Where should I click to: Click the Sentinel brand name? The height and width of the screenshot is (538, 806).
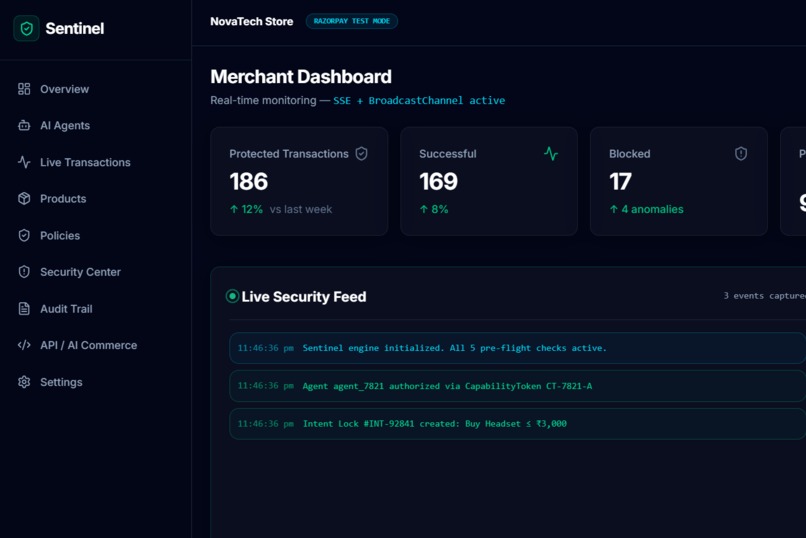pyautogui.click(x=75, y=28)
